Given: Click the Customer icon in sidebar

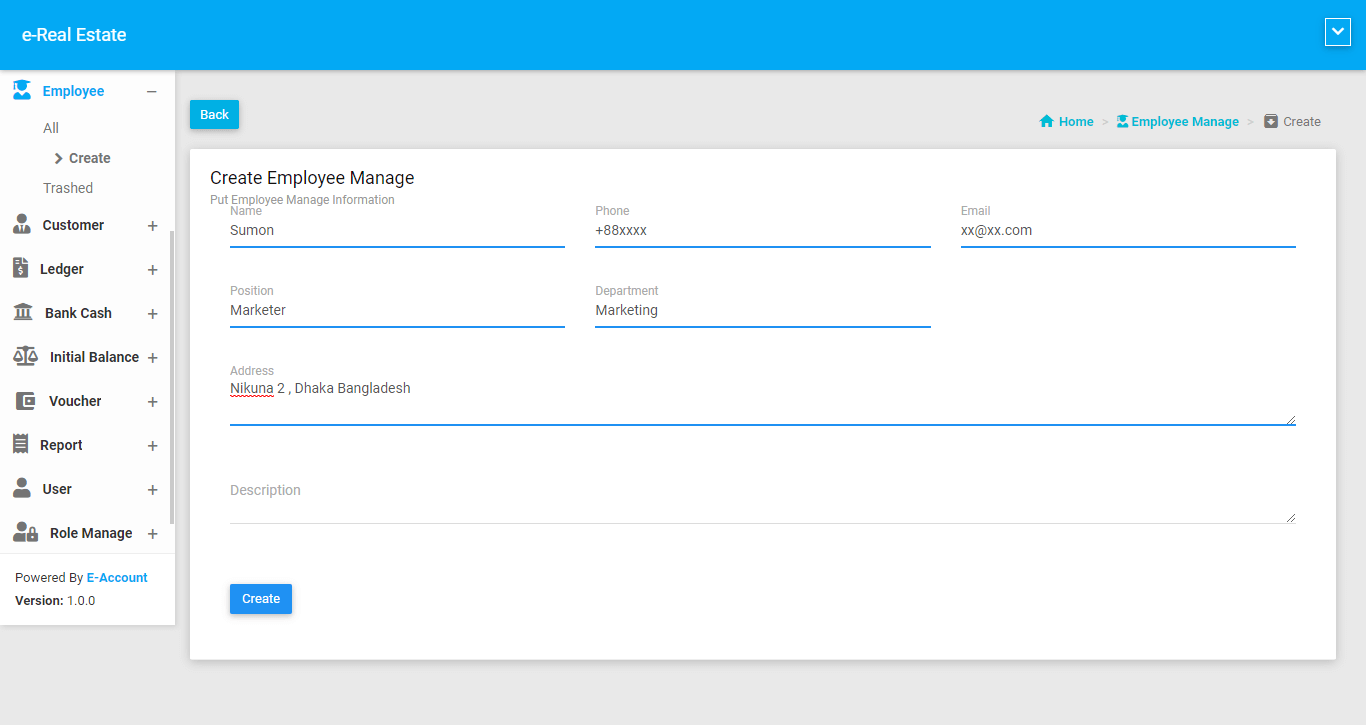Looking at the screenshot, I should pos(22,225).
